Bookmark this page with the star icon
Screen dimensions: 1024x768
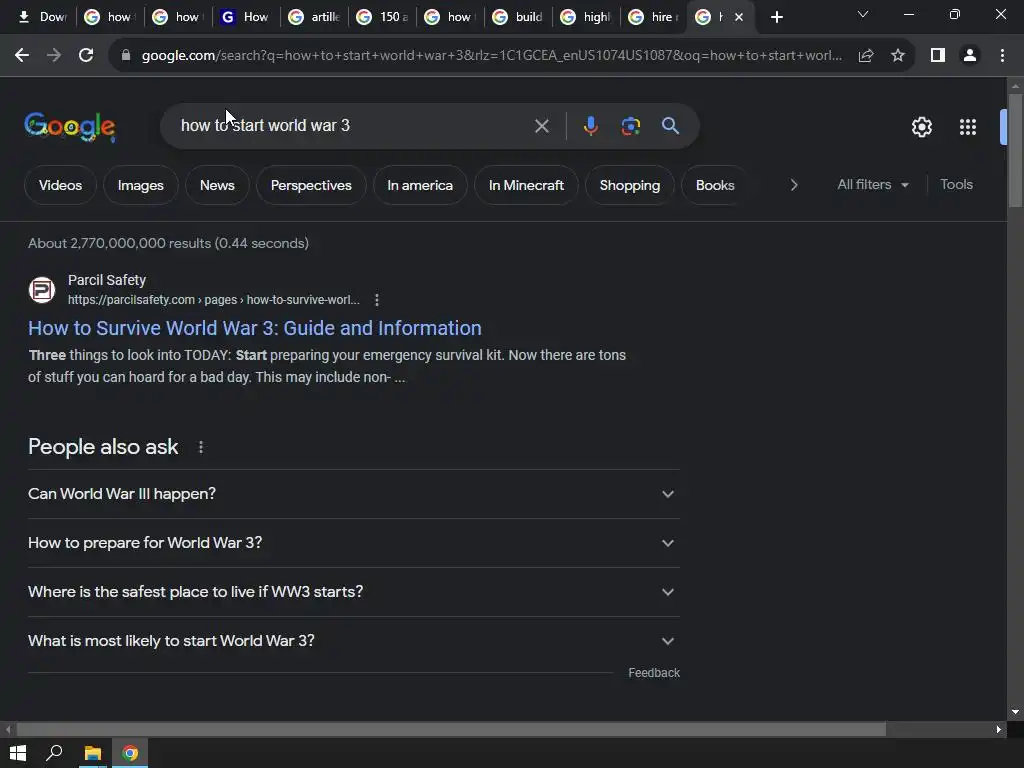(x=898, y=56)
